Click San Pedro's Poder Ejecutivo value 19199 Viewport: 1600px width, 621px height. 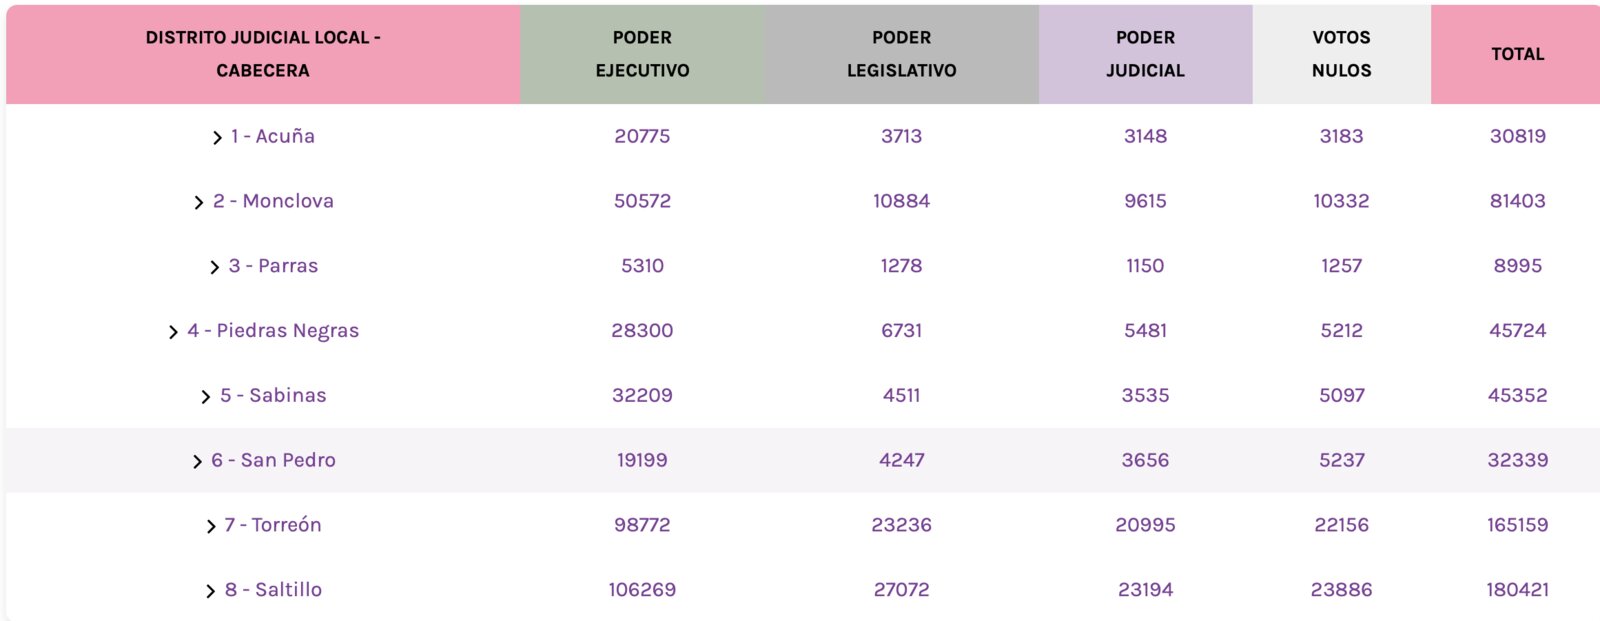642,460
